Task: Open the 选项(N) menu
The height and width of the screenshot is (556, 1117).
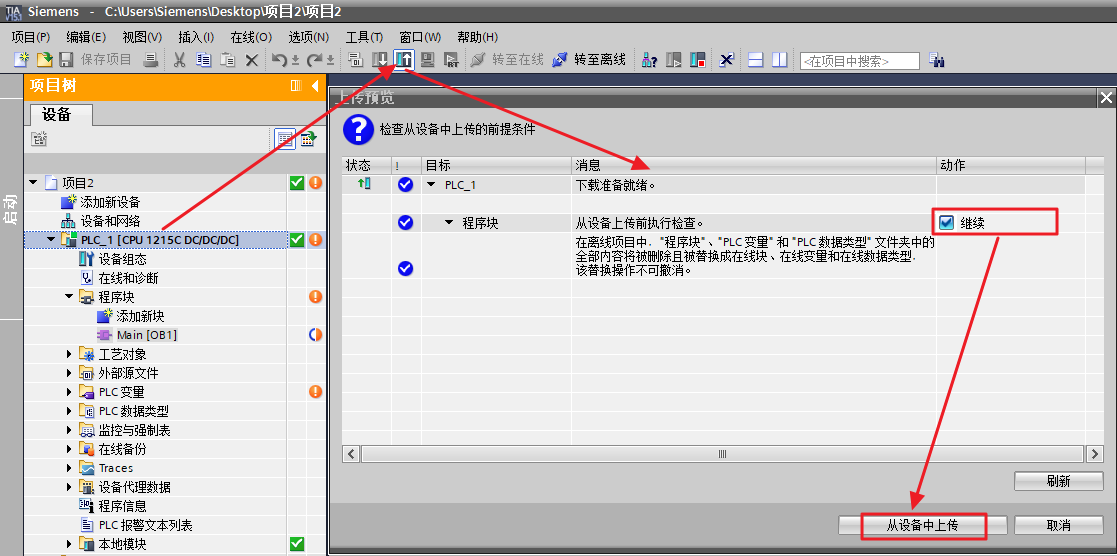Action: coord(308,37)
